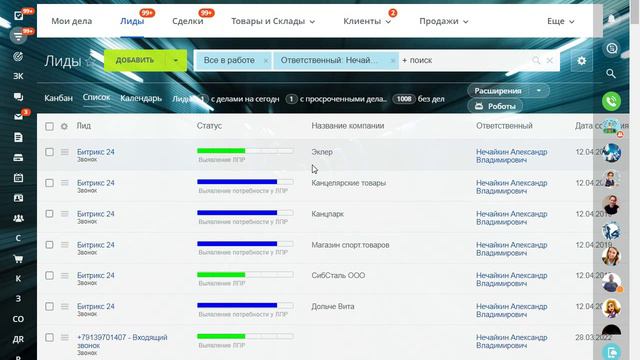
Task: Select the Эклер lead row checkbox
Action: click(x=49, y=152)
